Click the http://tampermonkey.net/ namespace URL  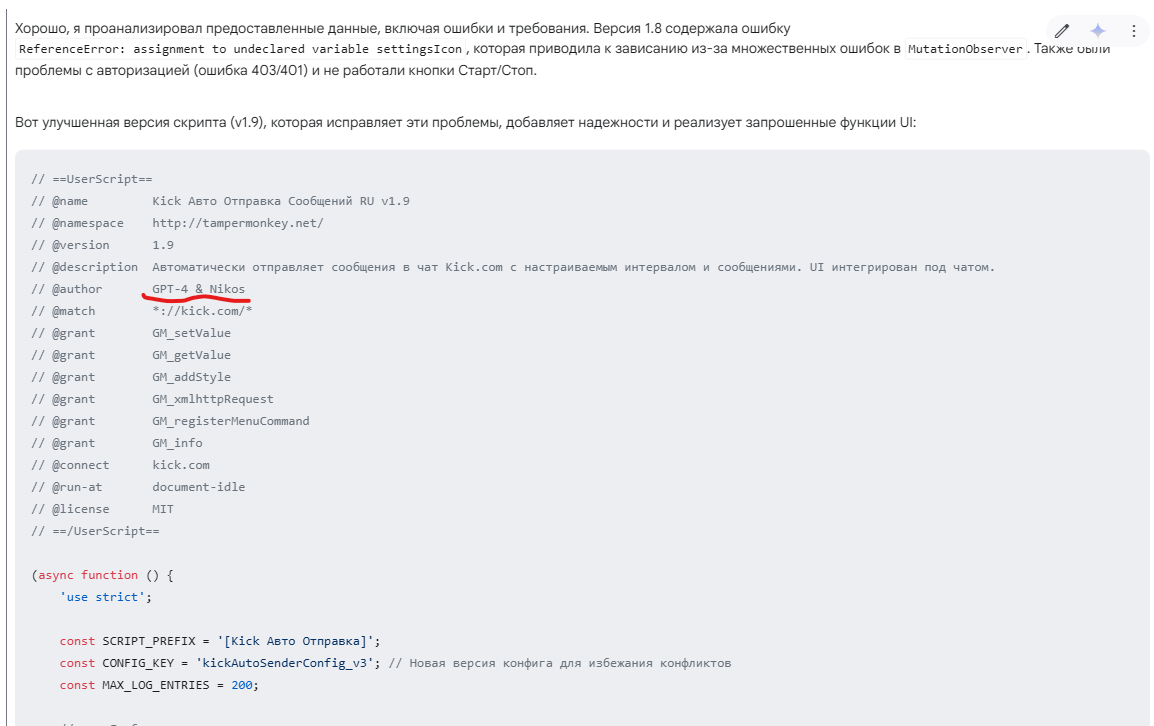point(238,223)
